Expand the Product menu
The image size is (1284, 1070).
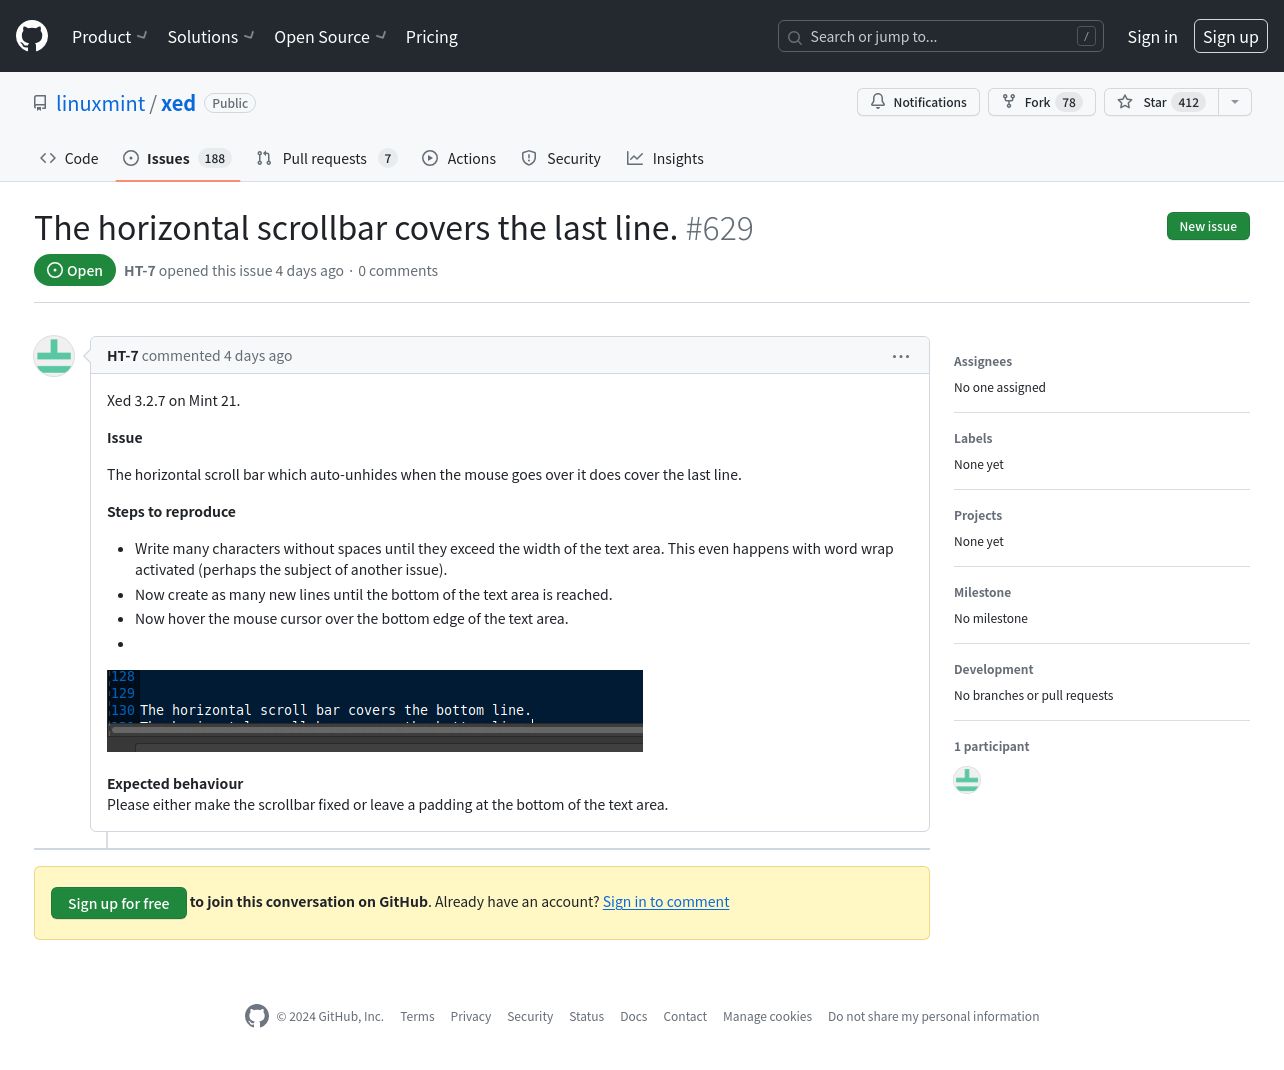point(110,37)
